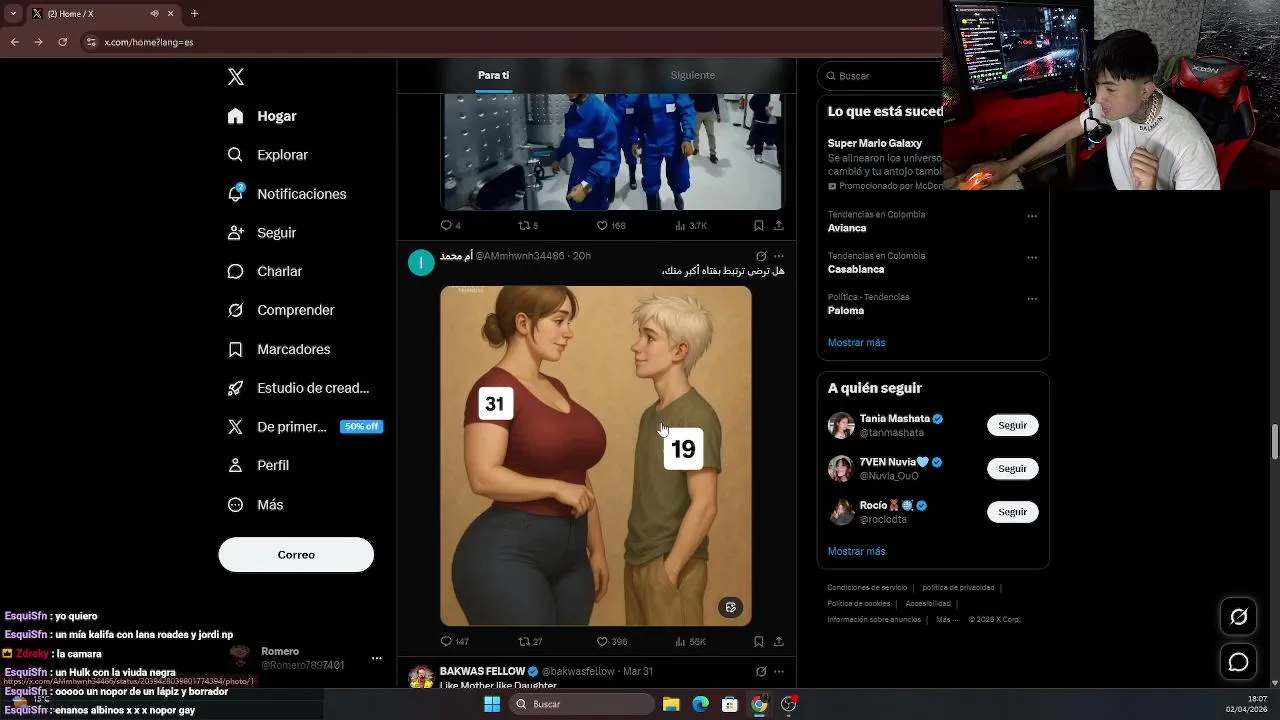Click the X logo in the sidebar
Image resolution: width=1280 pixels, height=720 pixels.
click(236, 77)
